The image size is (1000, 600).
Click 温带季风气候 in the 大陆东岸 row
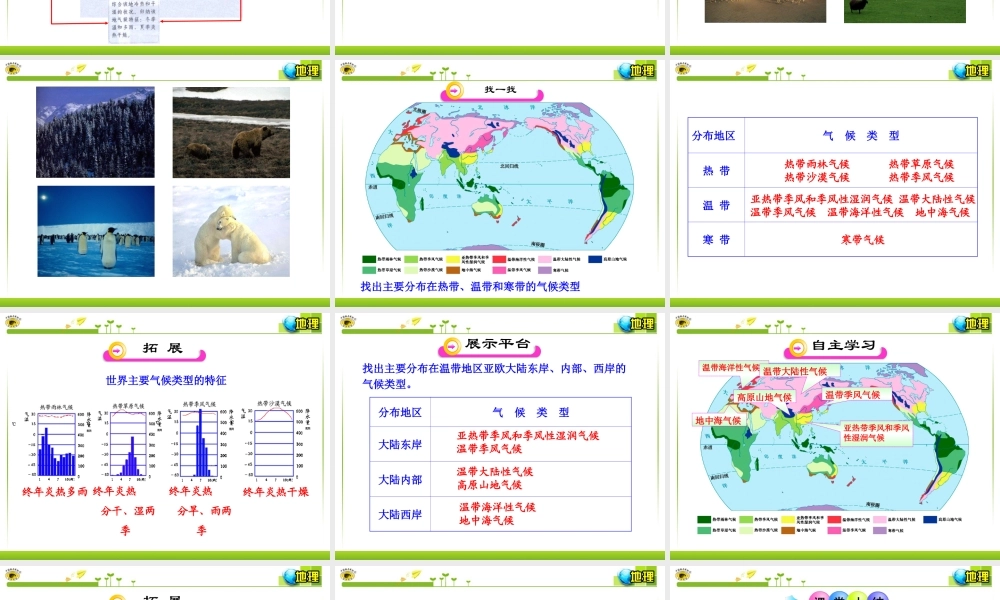[489, 450]
